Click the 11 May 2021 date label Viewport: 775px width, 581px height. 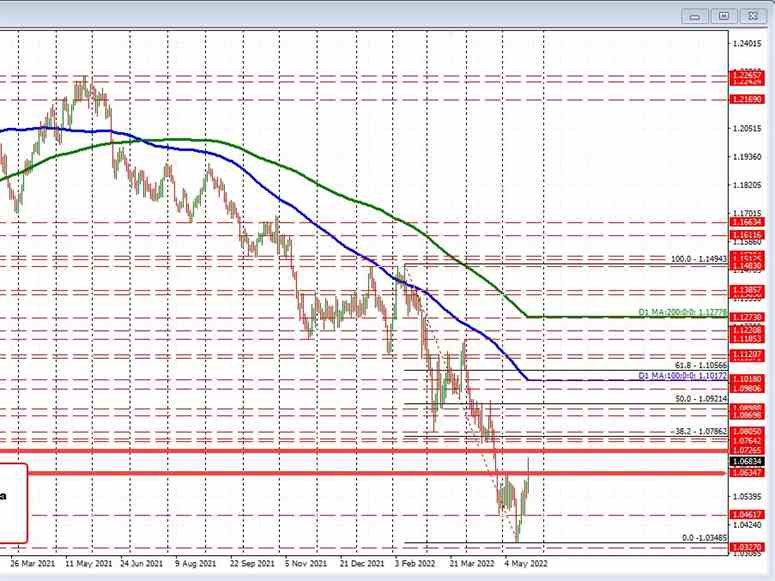(89, 563)
